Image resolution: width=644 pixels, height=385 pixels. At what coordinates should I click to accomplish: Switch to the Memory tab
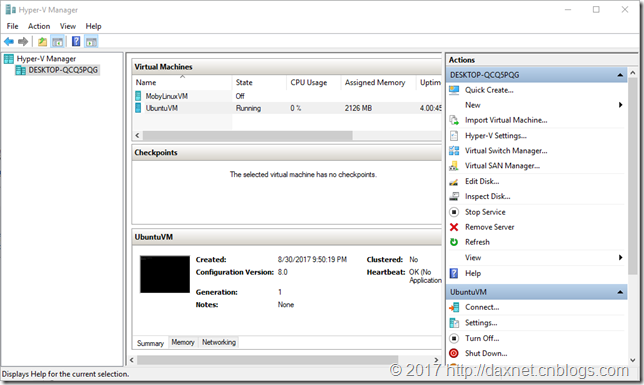click(x=183, y=342)
